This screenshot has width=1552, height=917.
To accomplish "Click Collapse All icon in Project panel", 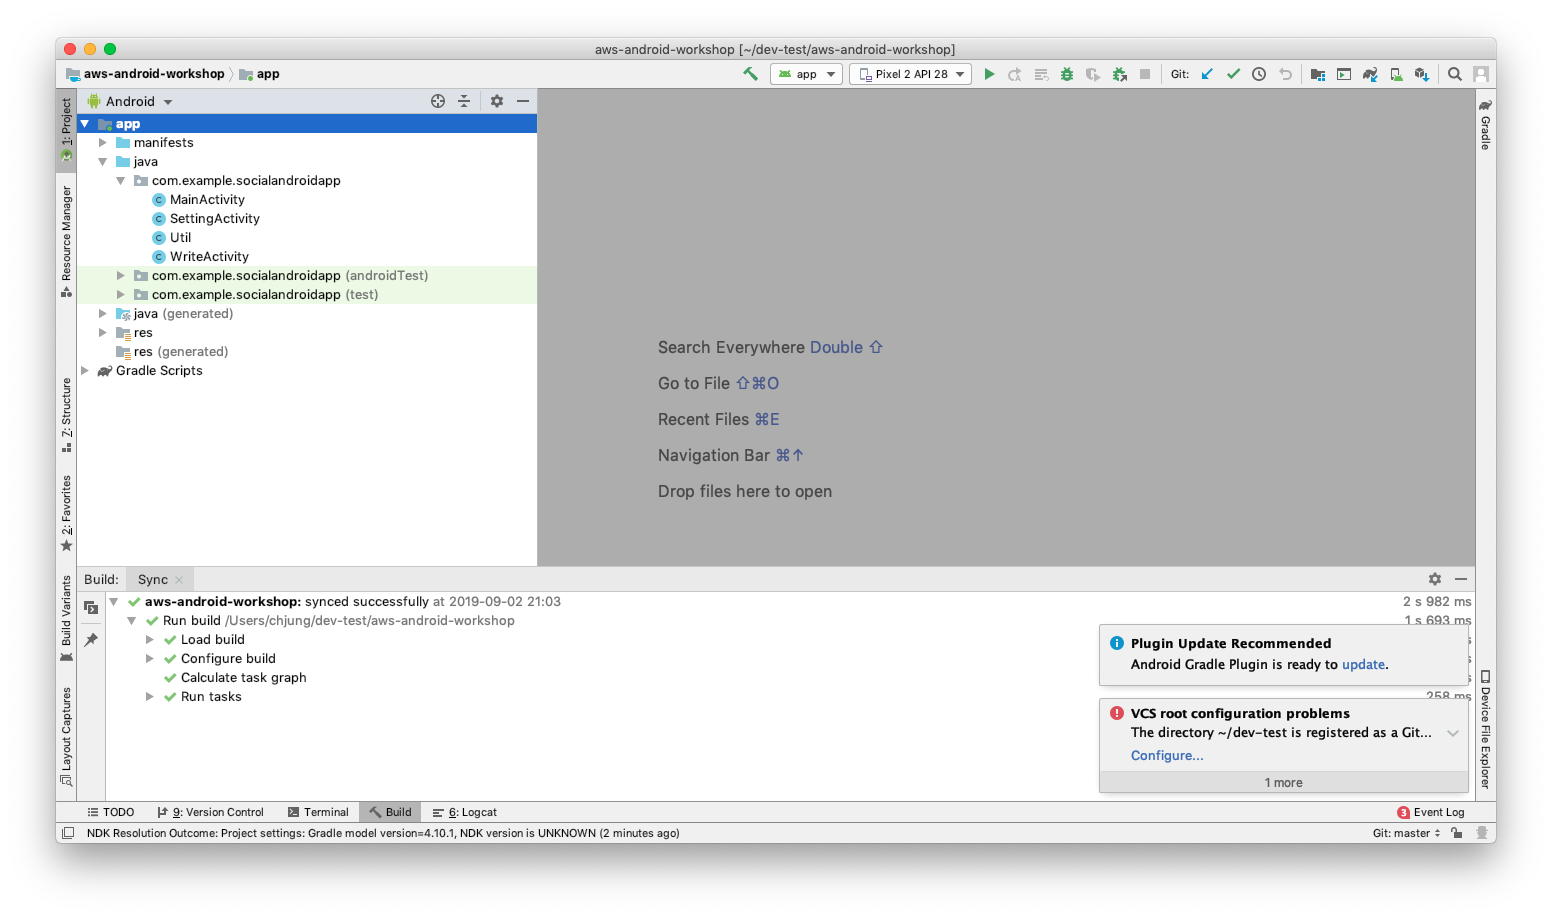I will [464, 101].
